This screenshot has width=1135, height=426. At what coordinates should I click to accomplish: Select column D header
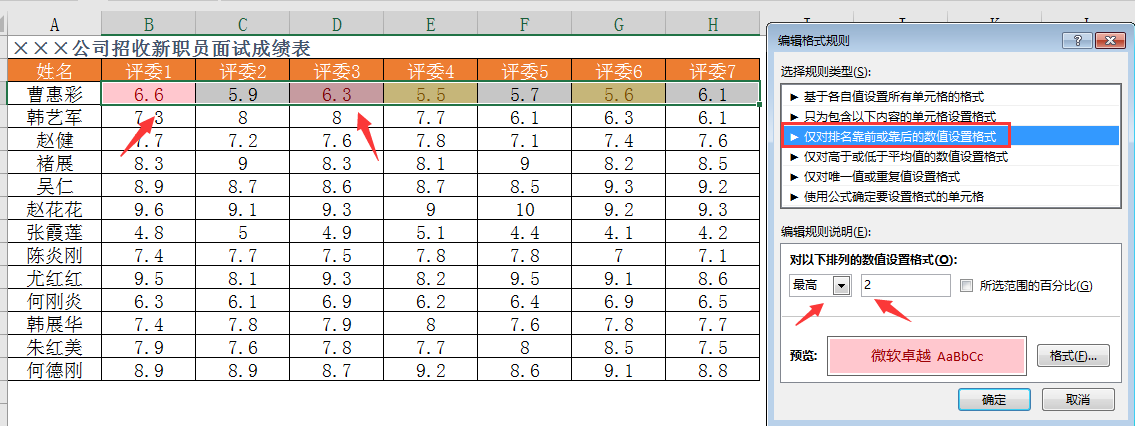pyautogui.click(x=337, y=25)
